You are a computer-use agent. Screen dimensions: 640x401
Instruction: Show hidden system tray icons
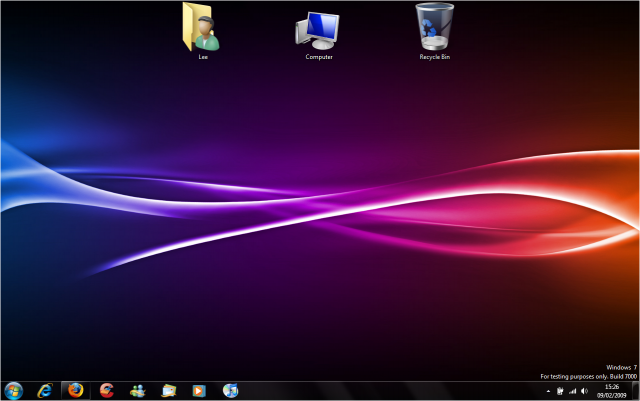coord(548,391)
